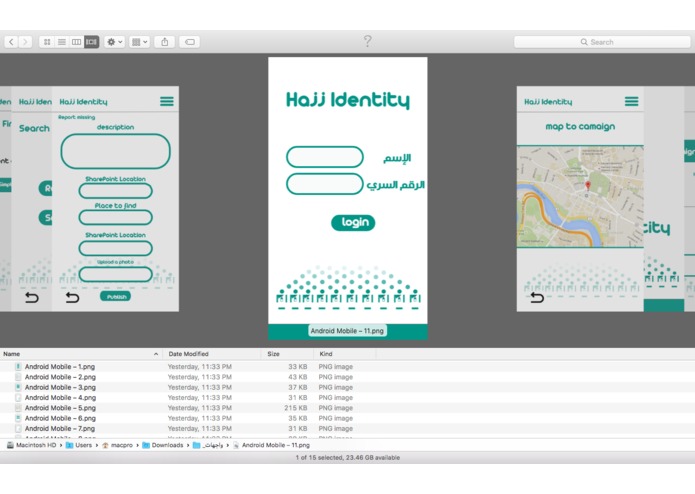This screenshot has width=695, height=494.
Task: Click back arrow in map preview
Action: pos(537,297)
